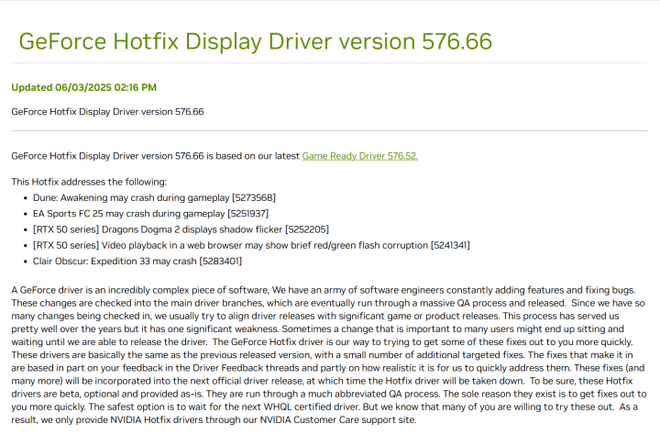
Task: Click the bug ID [5241341]
Action: [450, 246]
